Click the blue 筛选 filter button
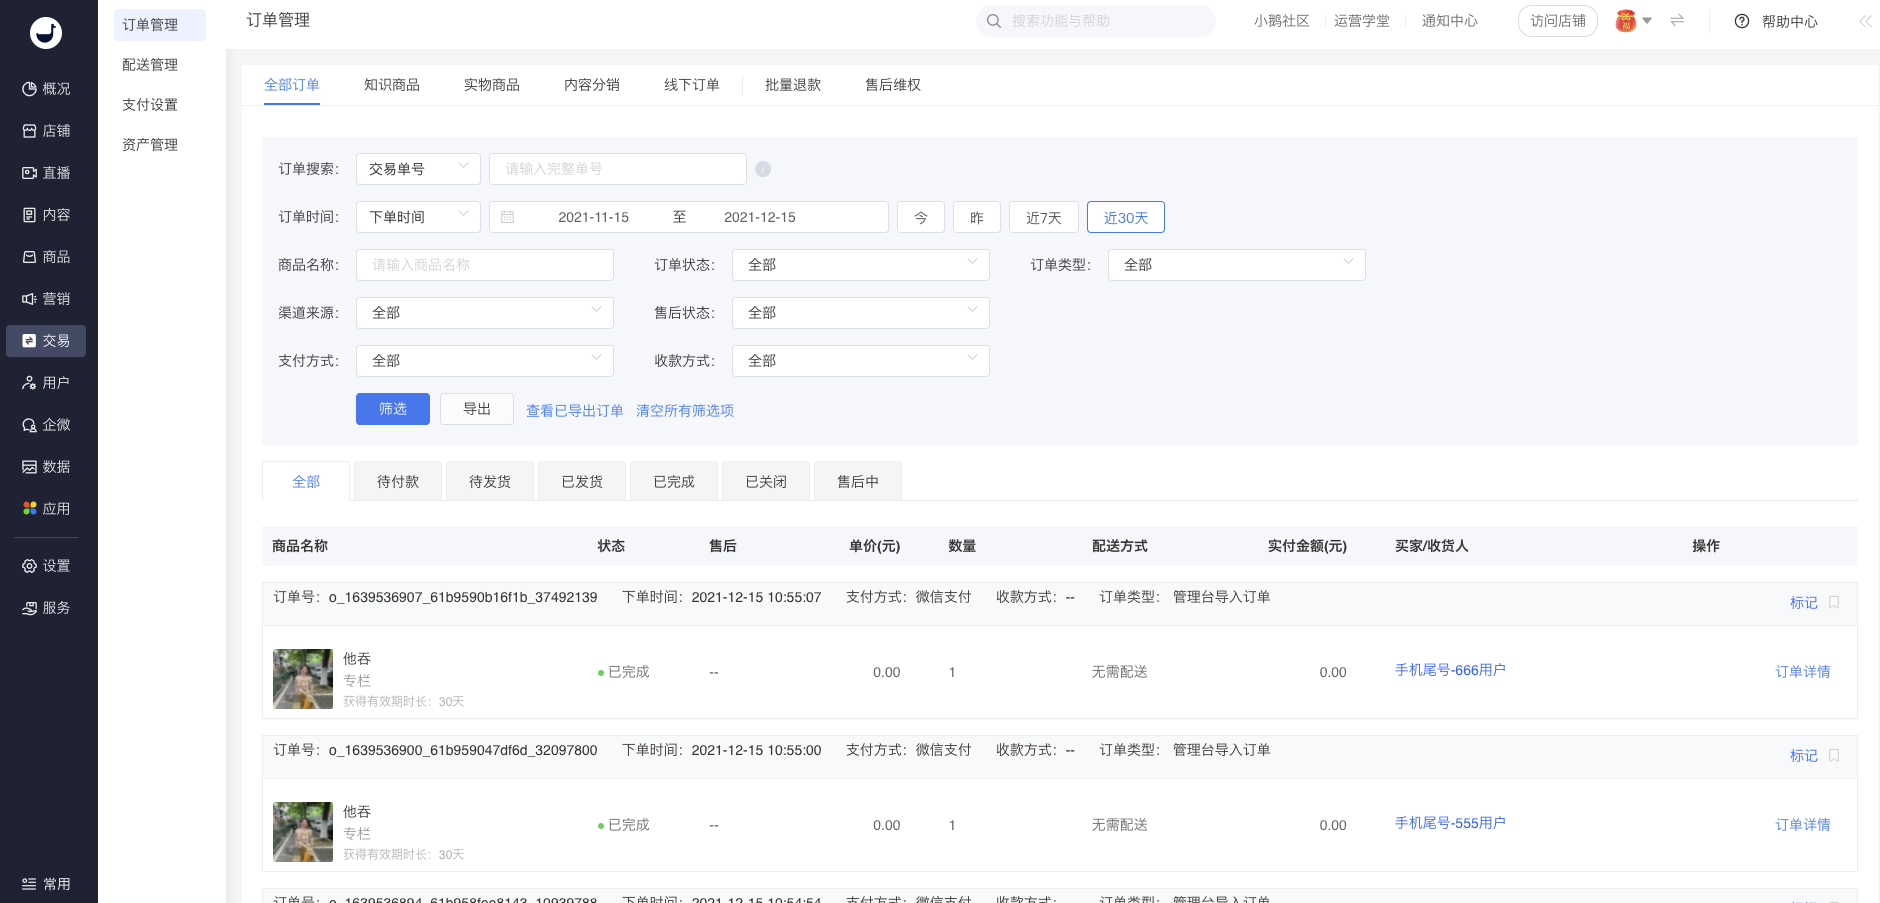Viewport: 1880px width, 903px height. pos(393,409)
